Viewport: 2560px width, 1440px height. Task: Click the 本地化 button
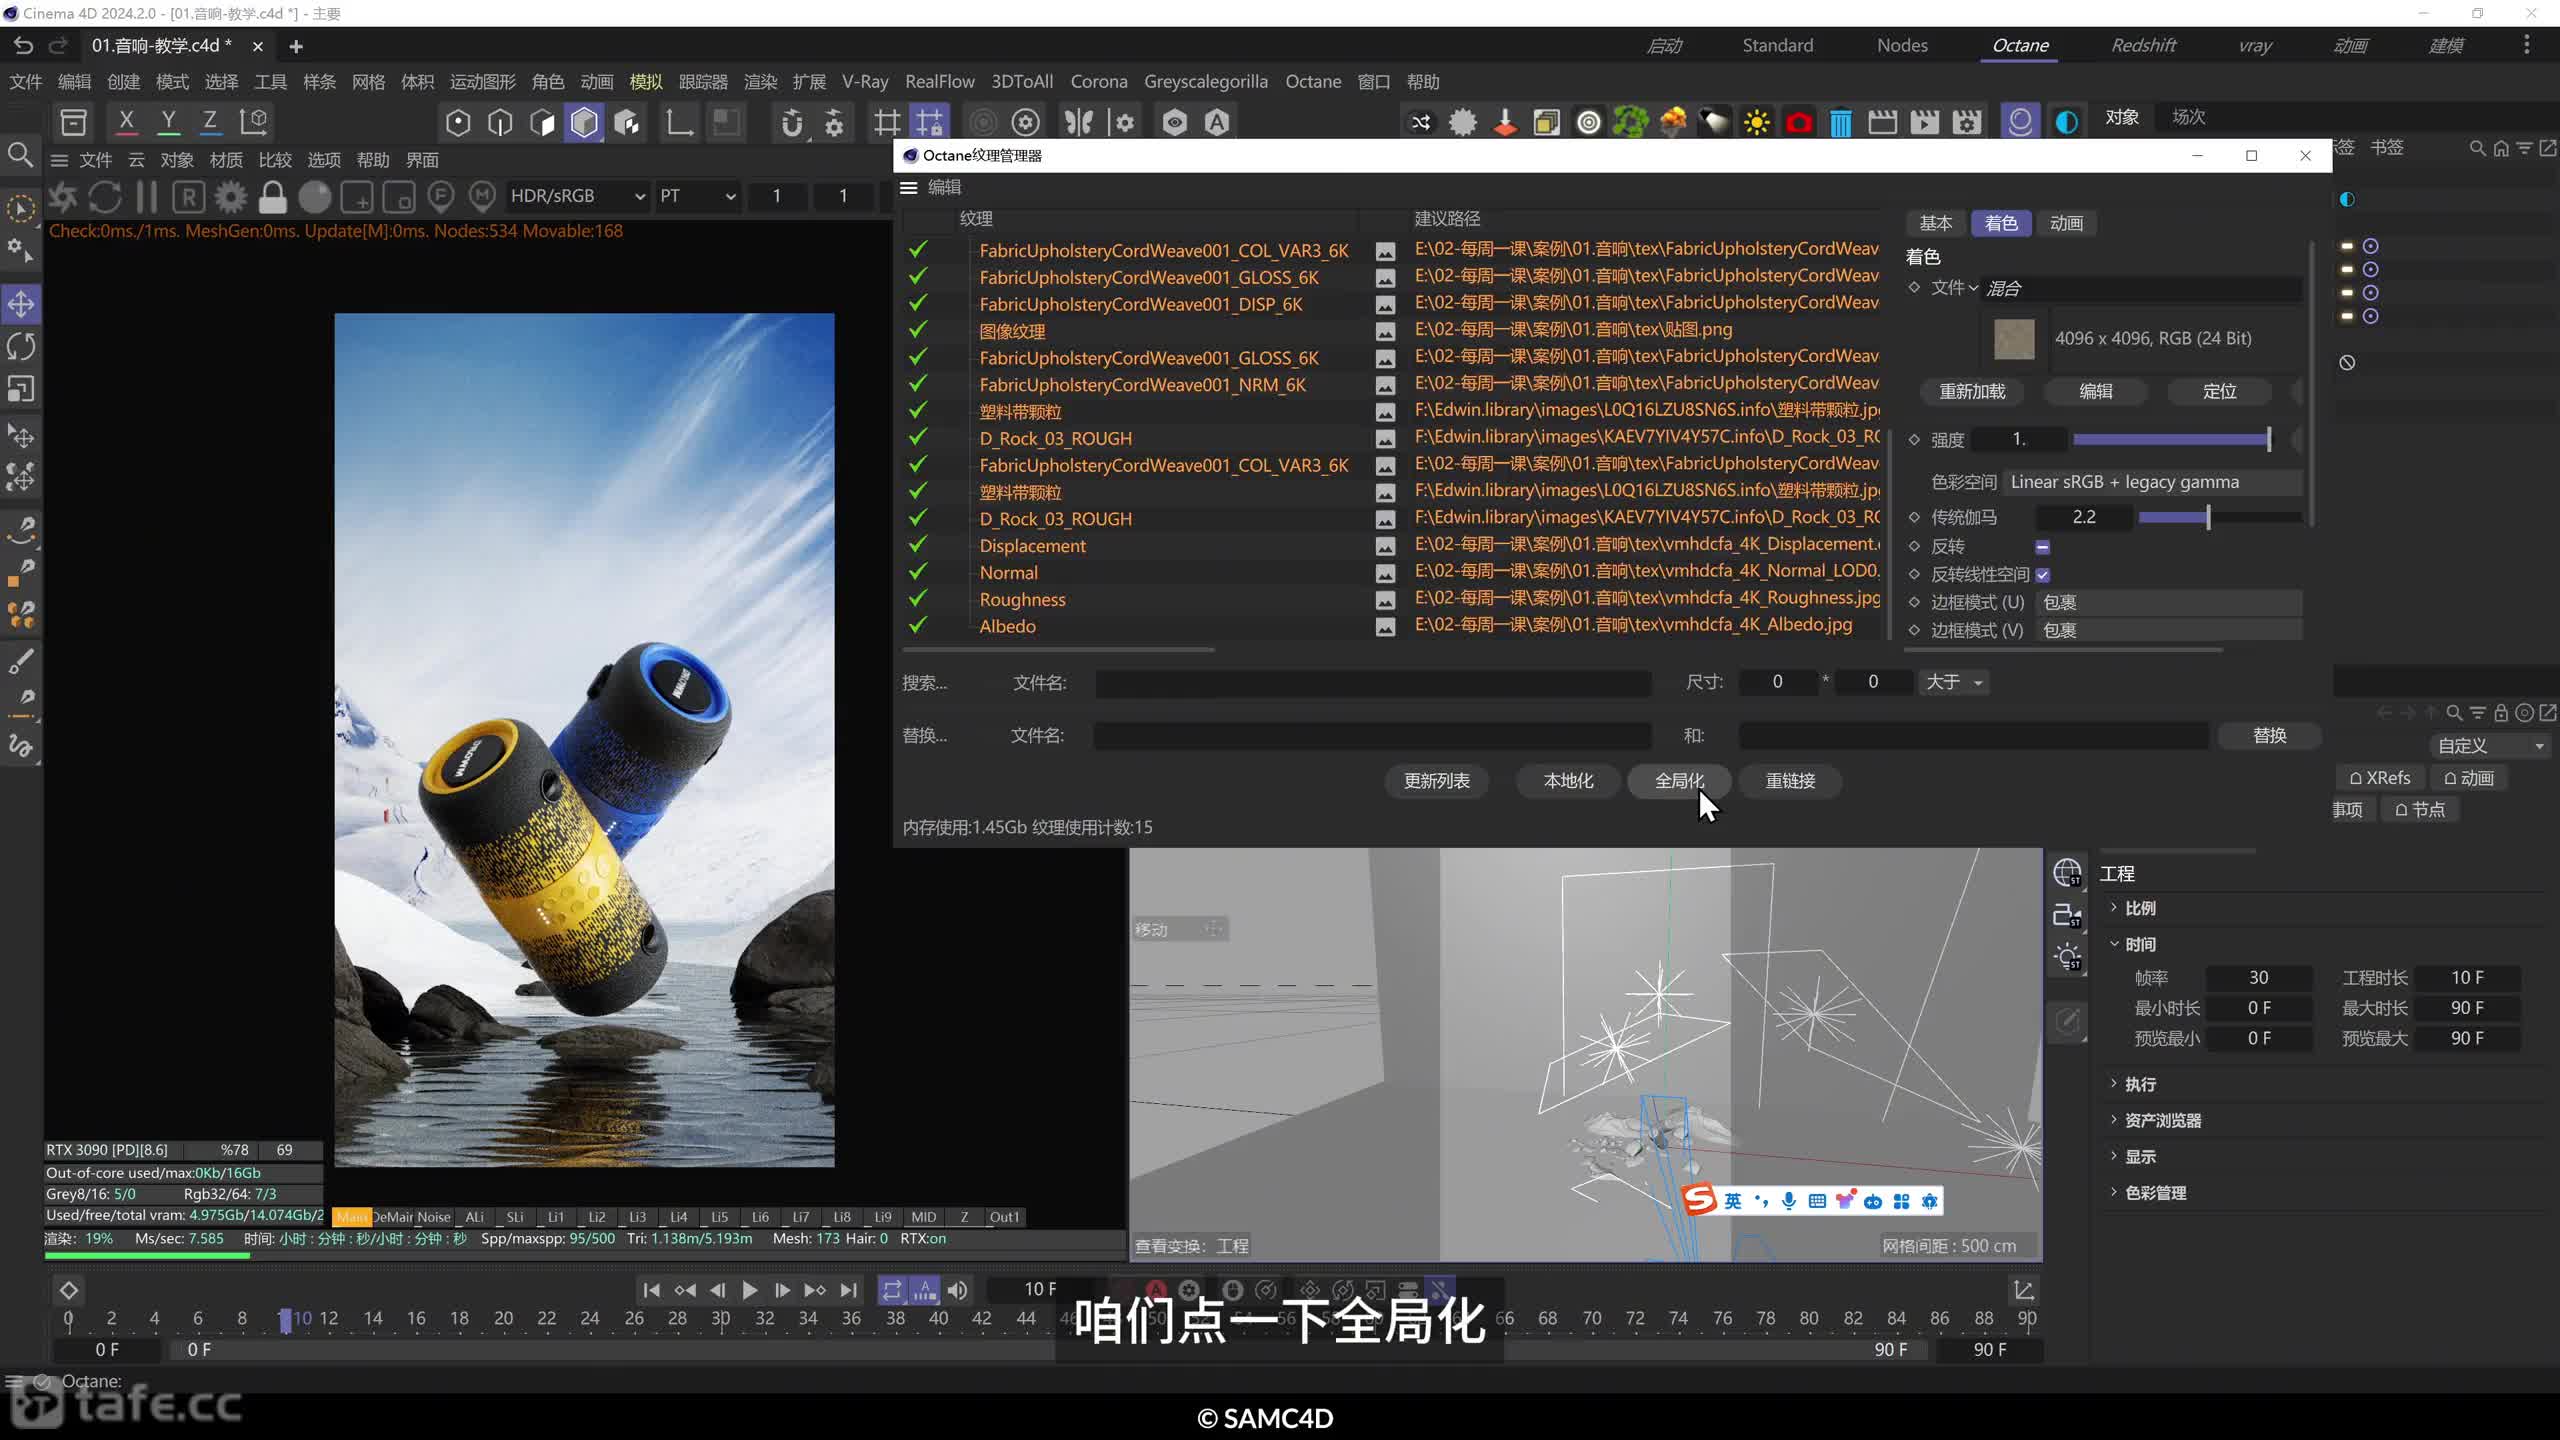[x=1568, y=781]
